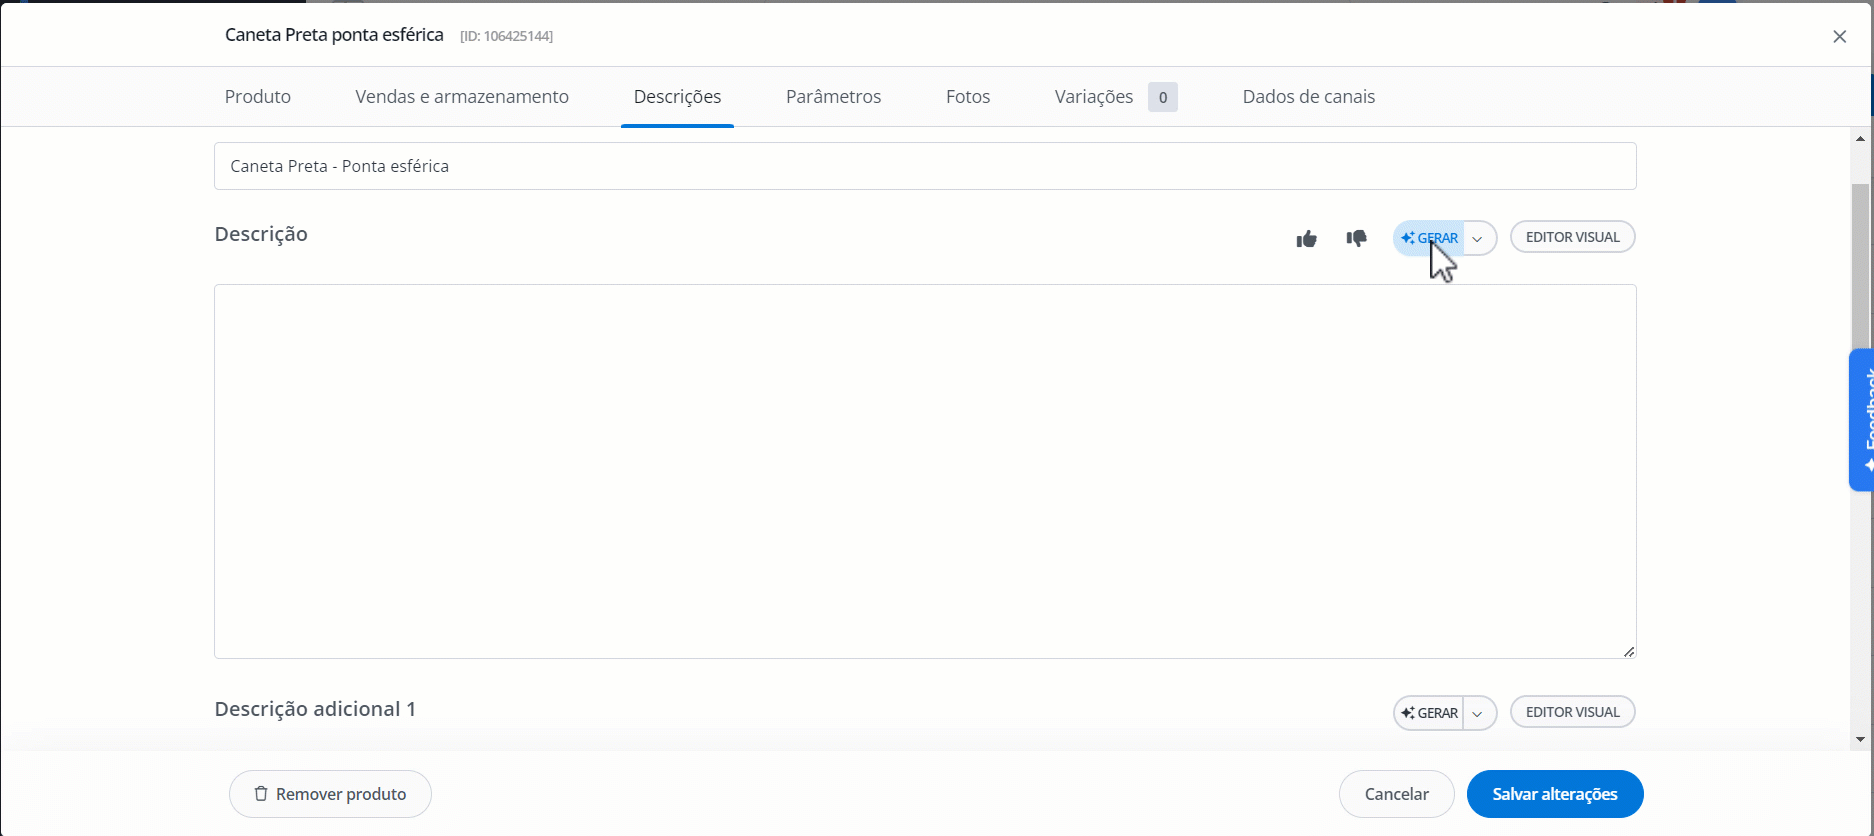Switch to the Produto tab
1874x836 pixels.
(x=258, y=97)
